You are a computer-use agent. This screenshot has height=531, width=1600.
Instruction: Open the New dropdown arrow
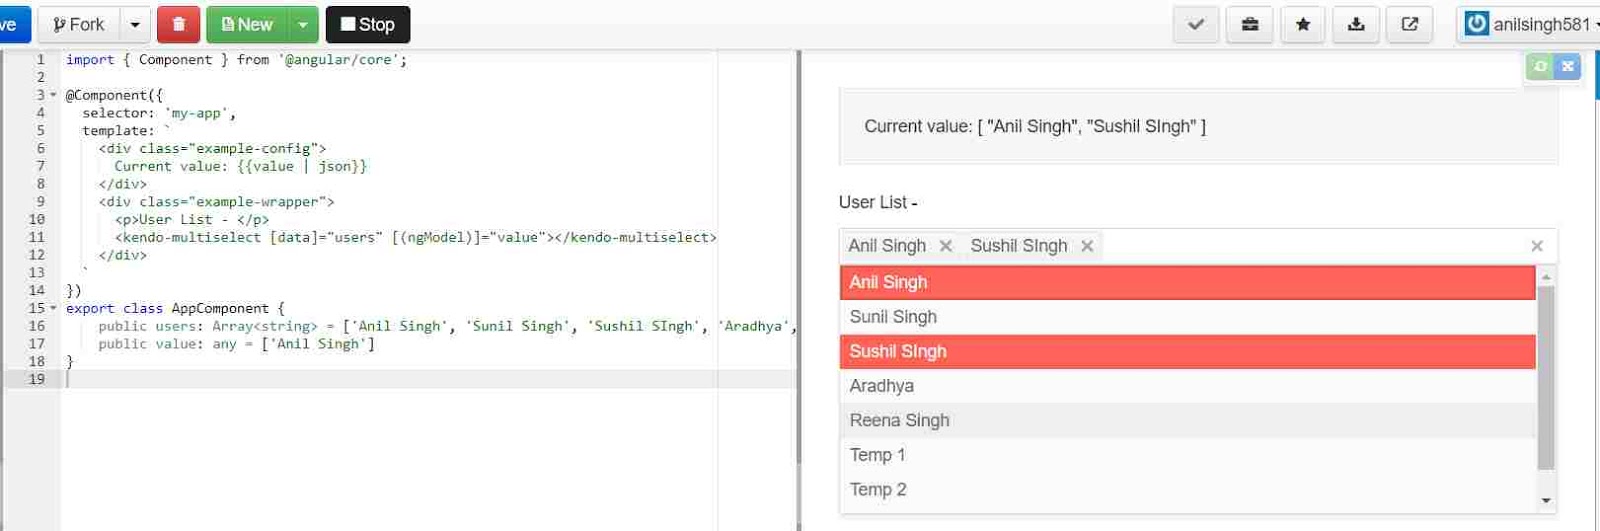pyautogui.click(x=302, y=24)
